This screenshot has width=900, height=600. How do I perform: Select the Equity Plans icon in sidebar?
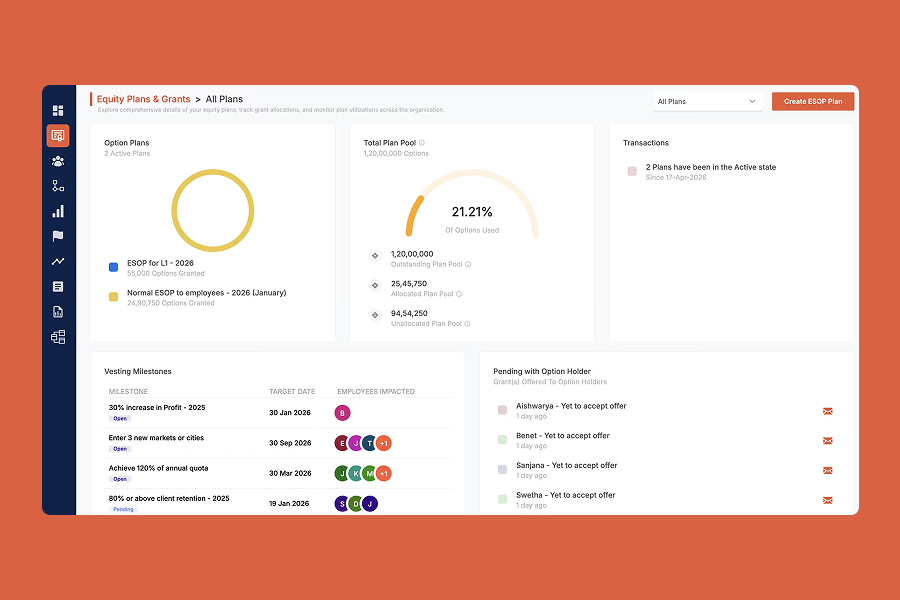pos(58,136)
